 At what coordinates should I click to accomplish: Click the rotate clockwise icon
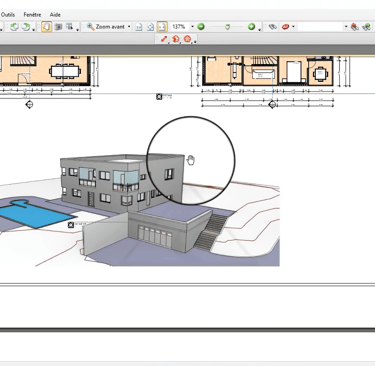26,27
